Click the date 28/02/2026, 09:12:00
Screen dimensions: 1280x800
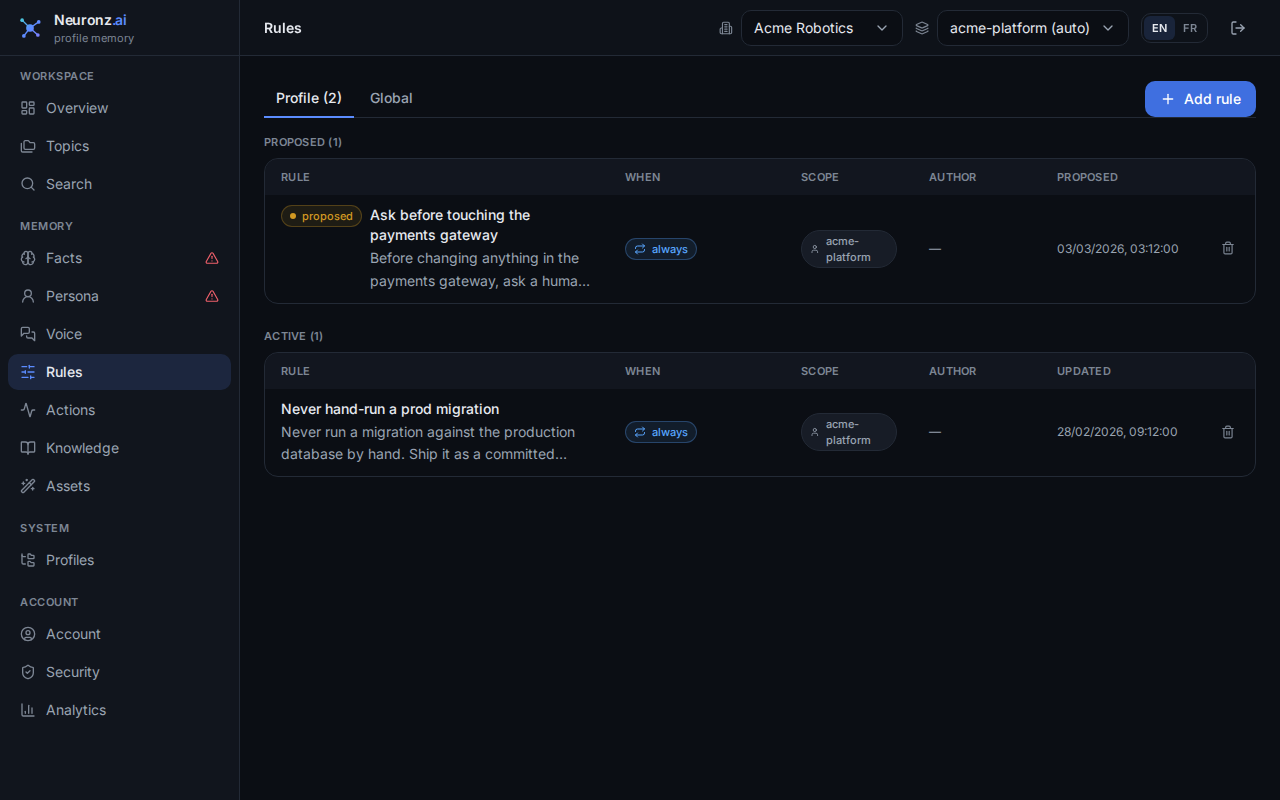click(x=1117, y=432)
